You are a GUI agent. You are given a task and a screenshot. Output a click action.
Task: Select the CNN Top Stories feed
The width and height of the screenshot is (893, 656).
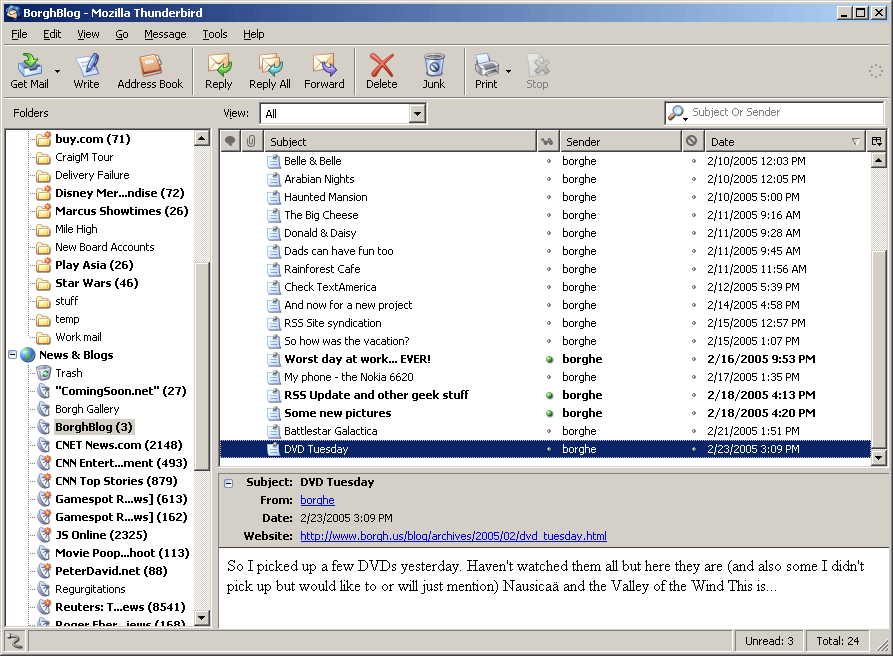coord(116,481)
